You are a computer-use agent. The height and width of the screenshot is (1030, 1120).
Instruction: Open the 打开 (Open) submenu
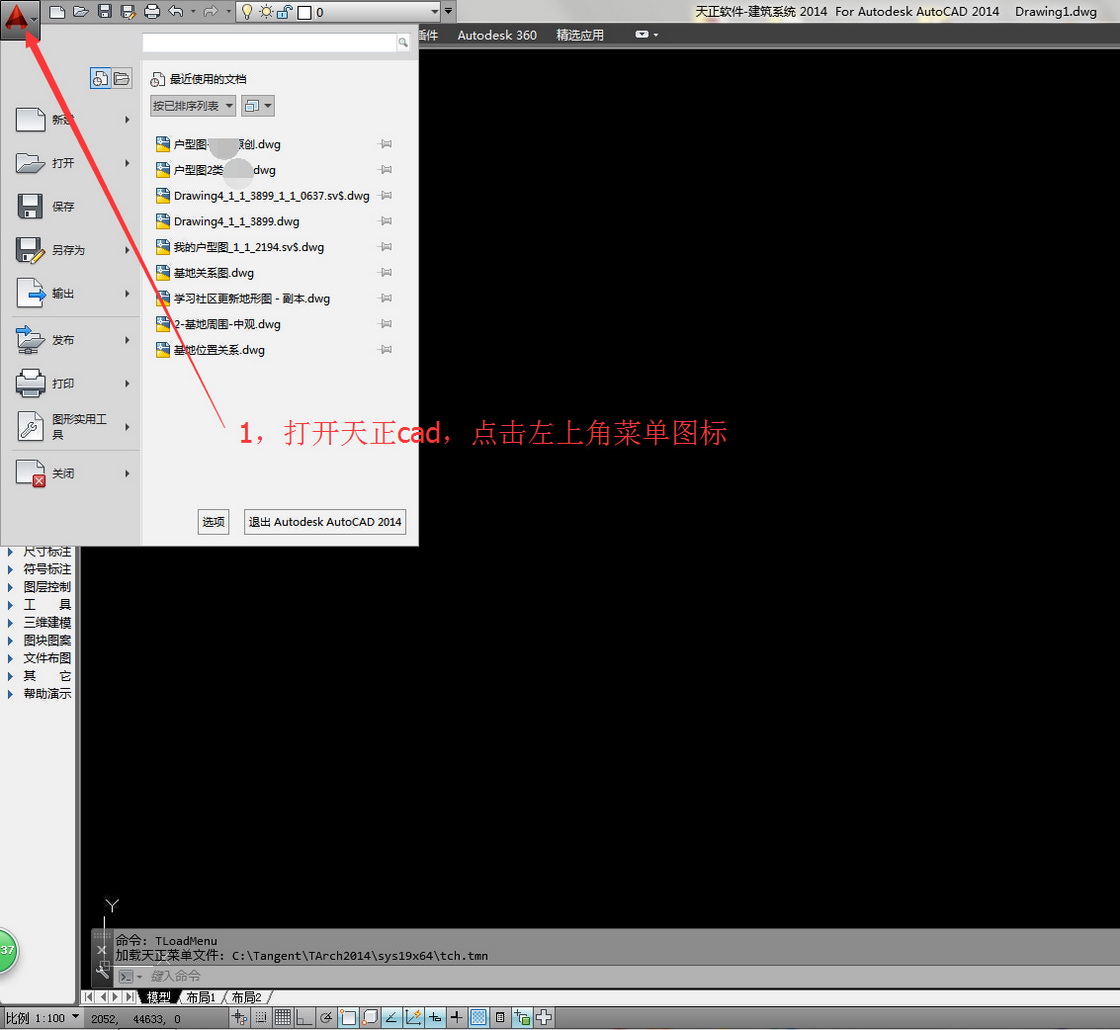(127, 163)
